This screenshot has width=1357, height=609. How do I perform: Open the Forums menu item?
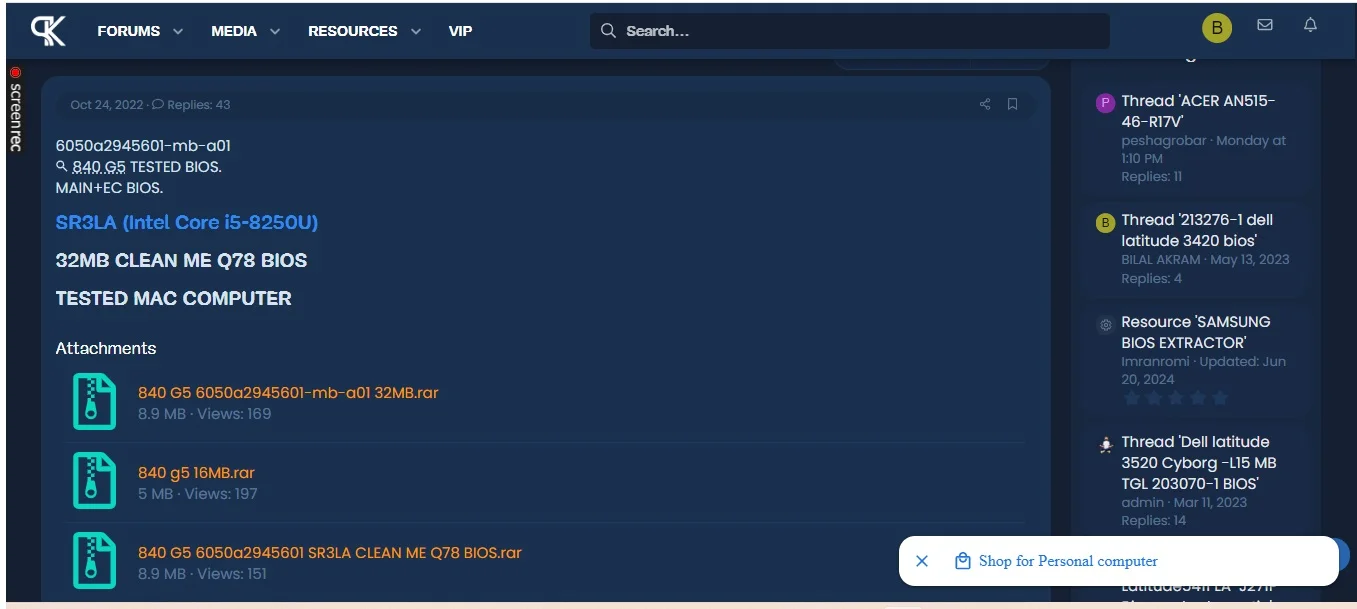[128, 31]
